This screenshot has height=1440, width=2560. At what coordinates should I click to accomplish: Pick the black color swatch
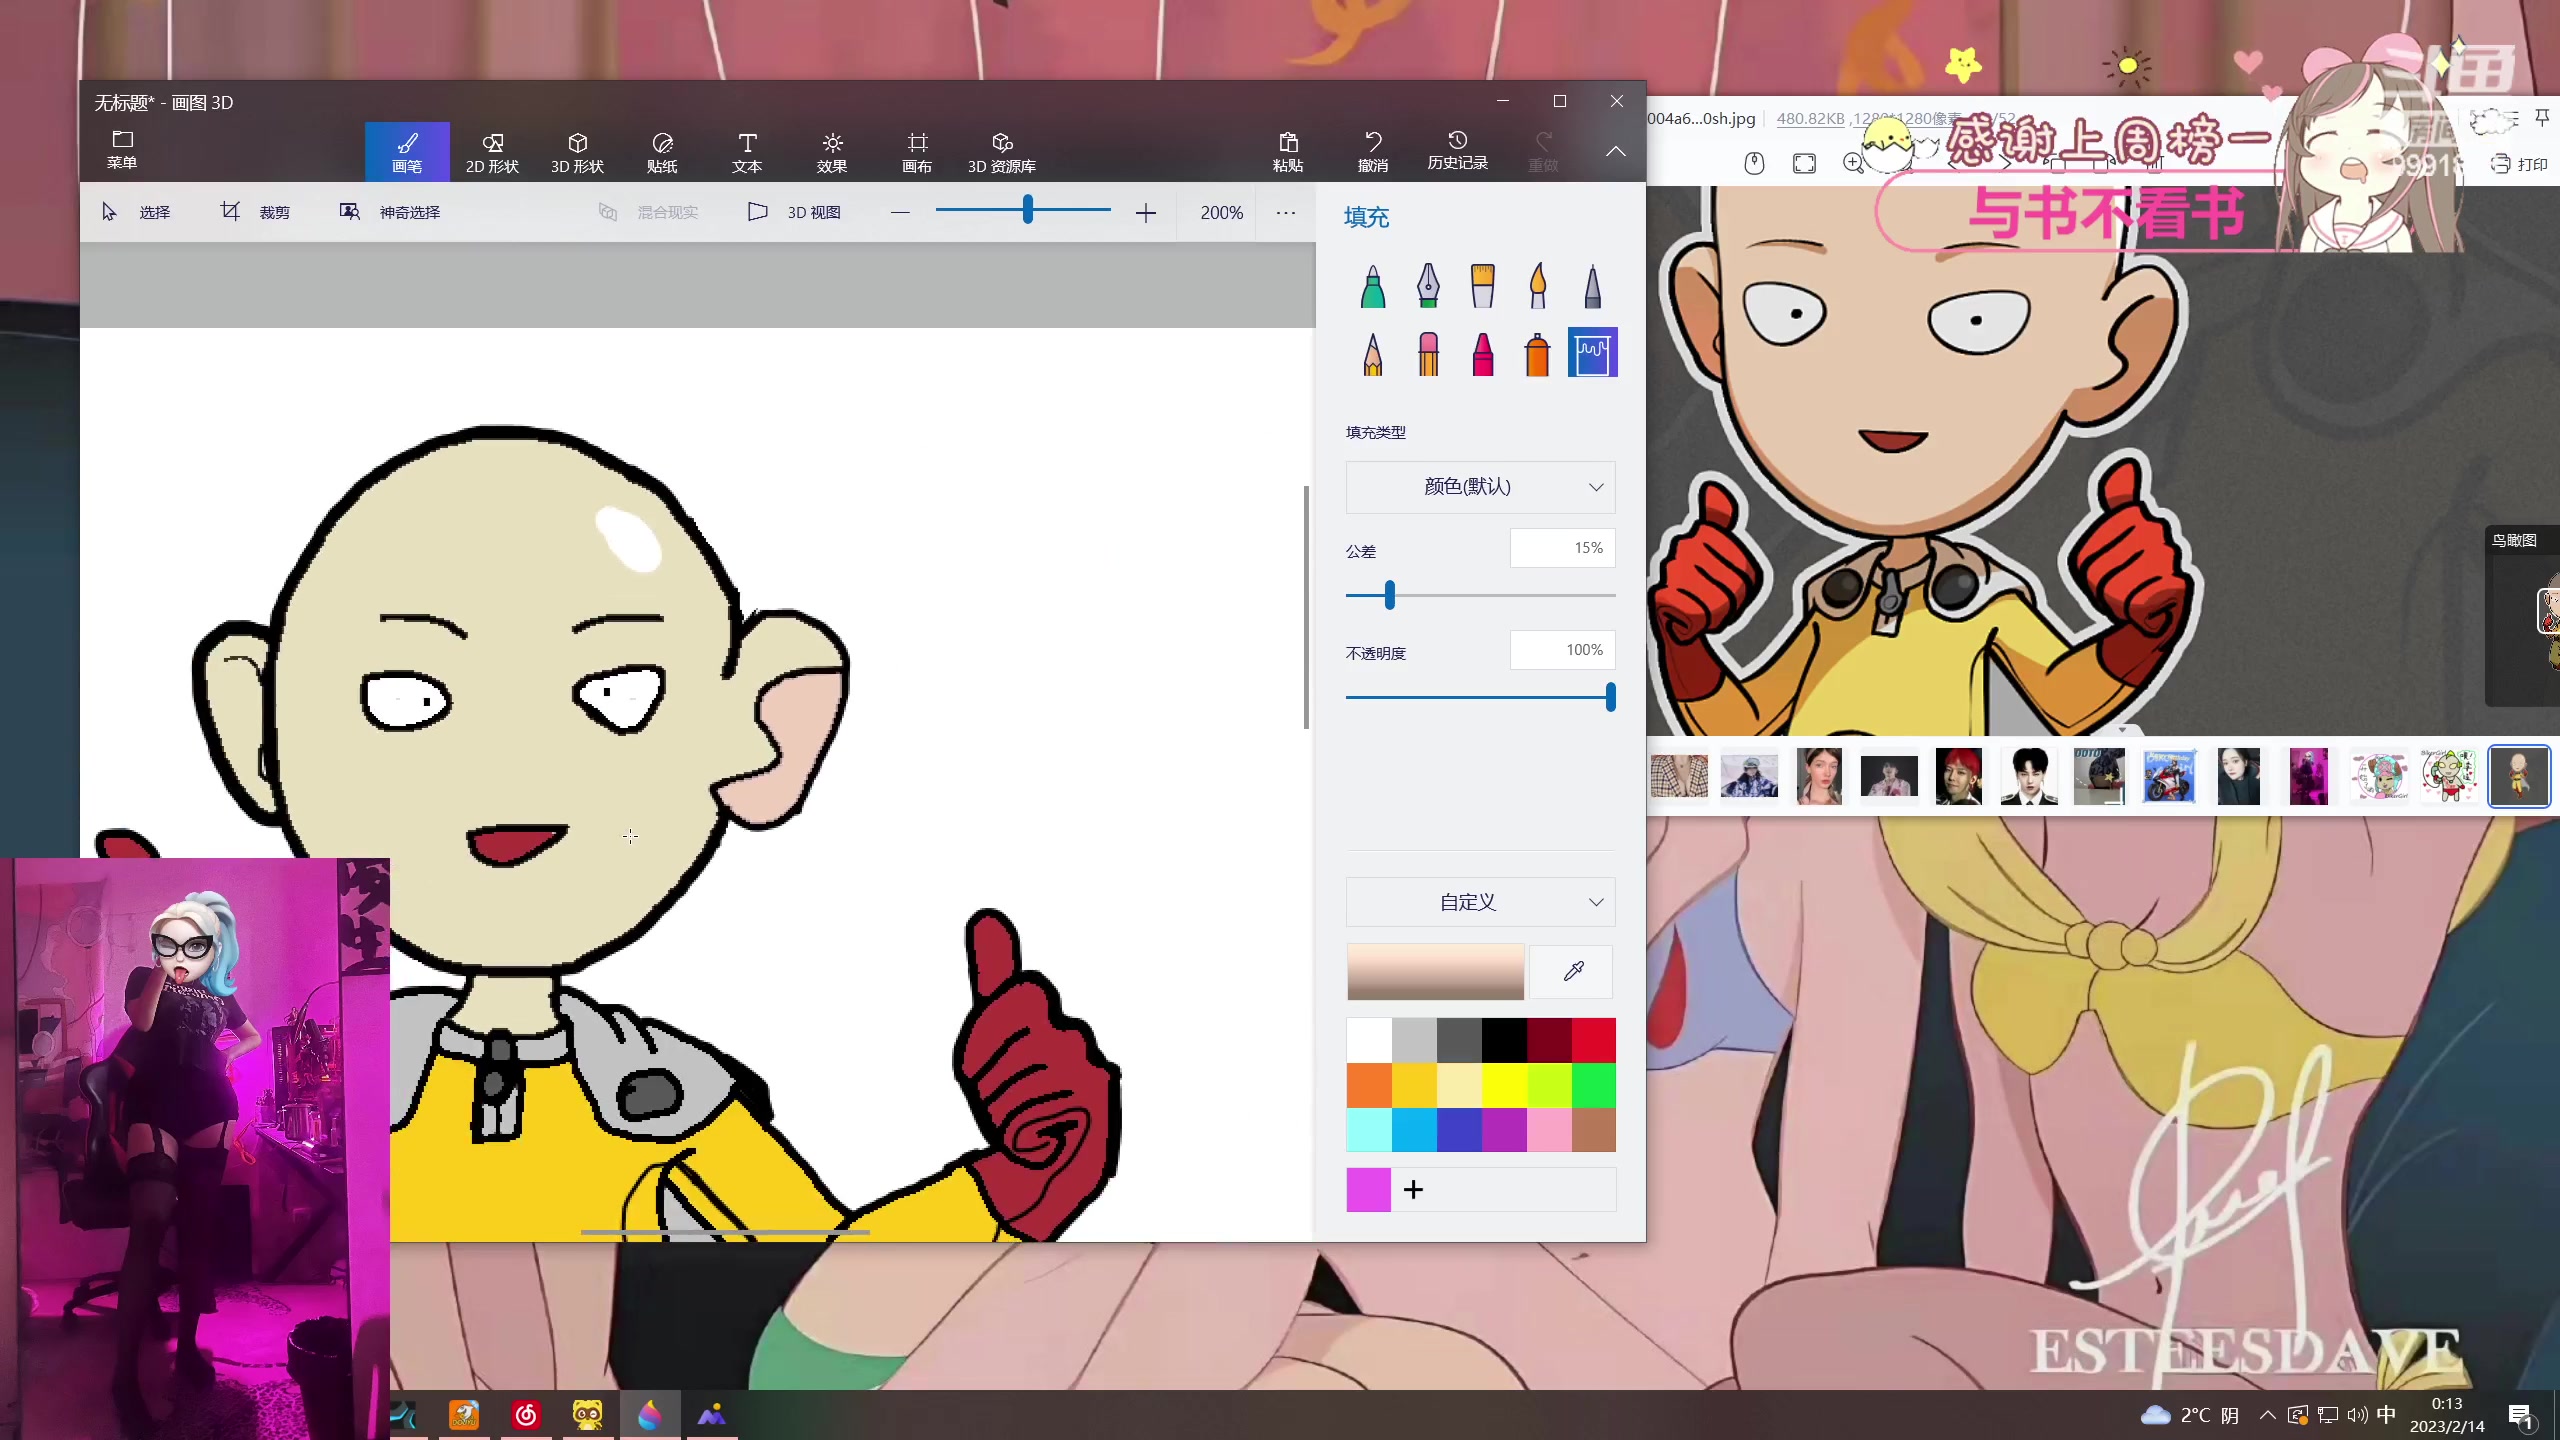click(x=1504, y=1040)
